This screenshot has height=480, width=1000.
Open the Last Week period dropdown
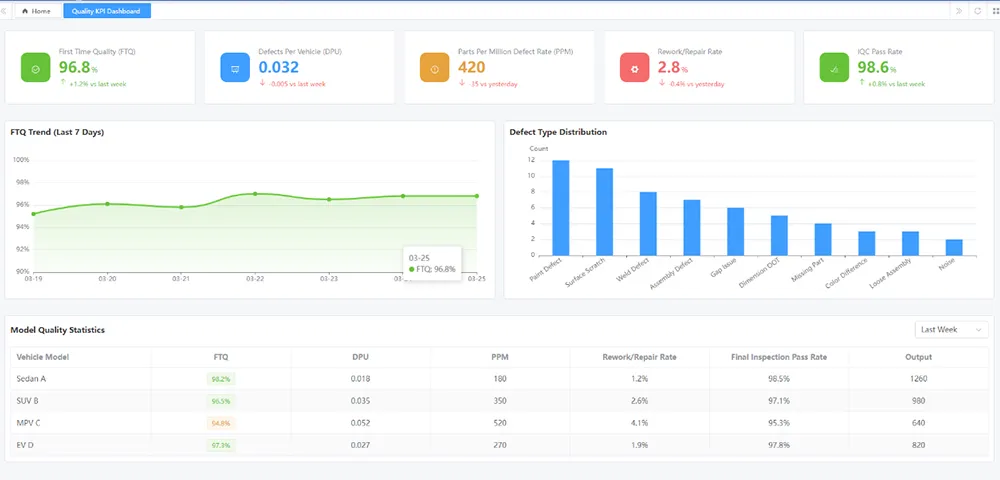pos(952,330)
